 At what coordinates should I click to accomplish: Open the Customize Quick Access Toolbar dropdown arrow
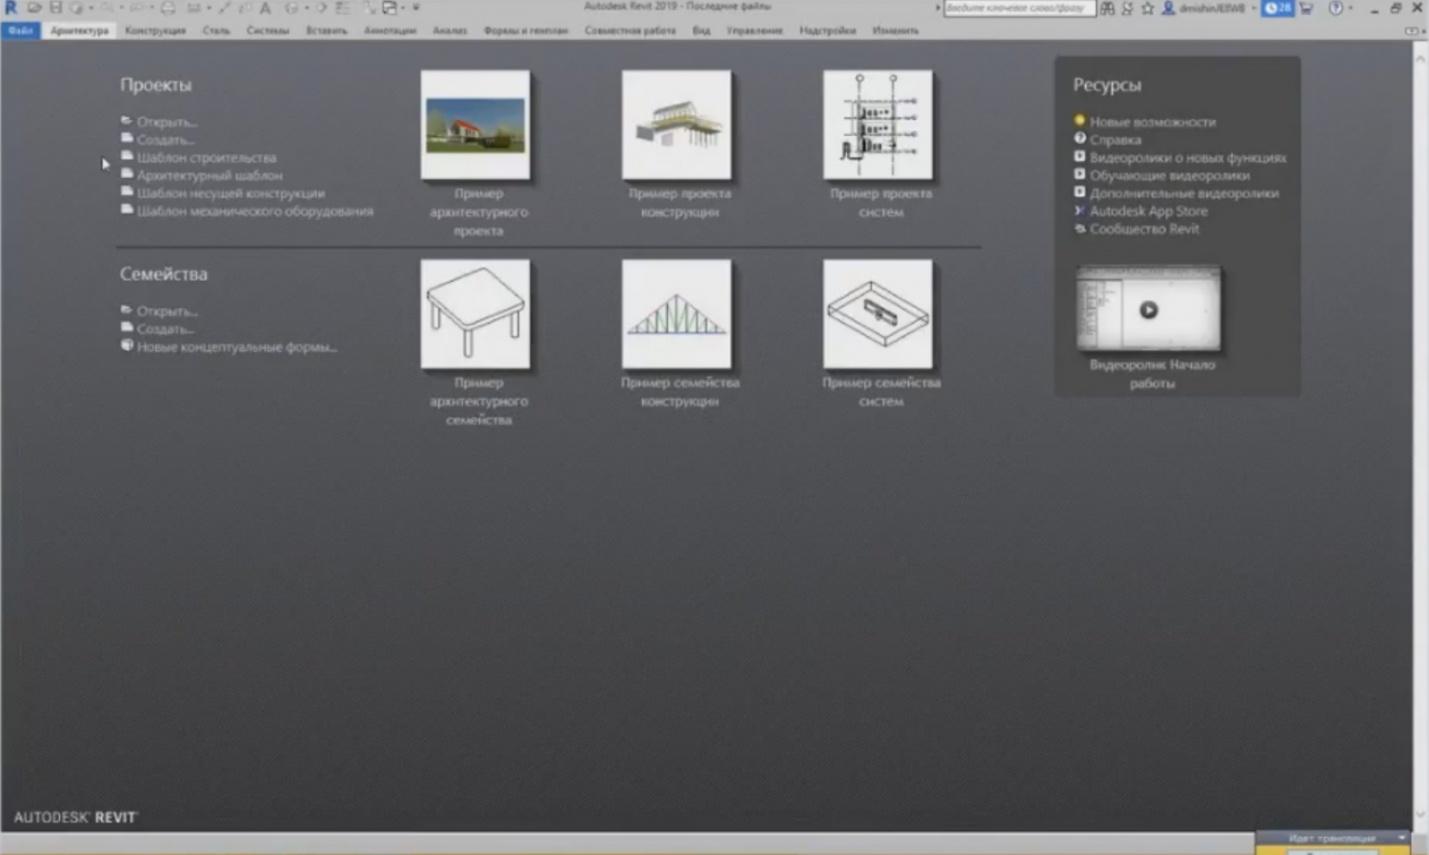[x=416, y=8]
